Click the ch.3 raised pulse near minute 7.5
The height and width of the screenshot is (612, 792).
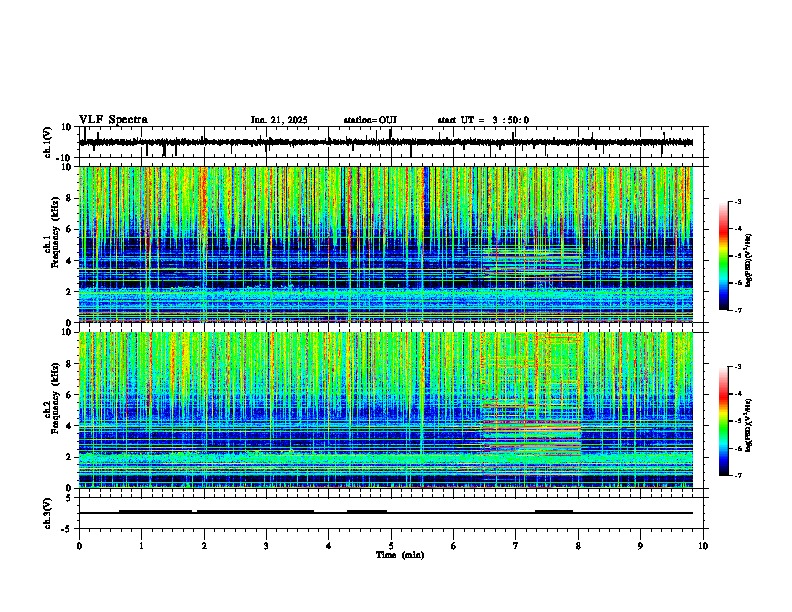554,511
